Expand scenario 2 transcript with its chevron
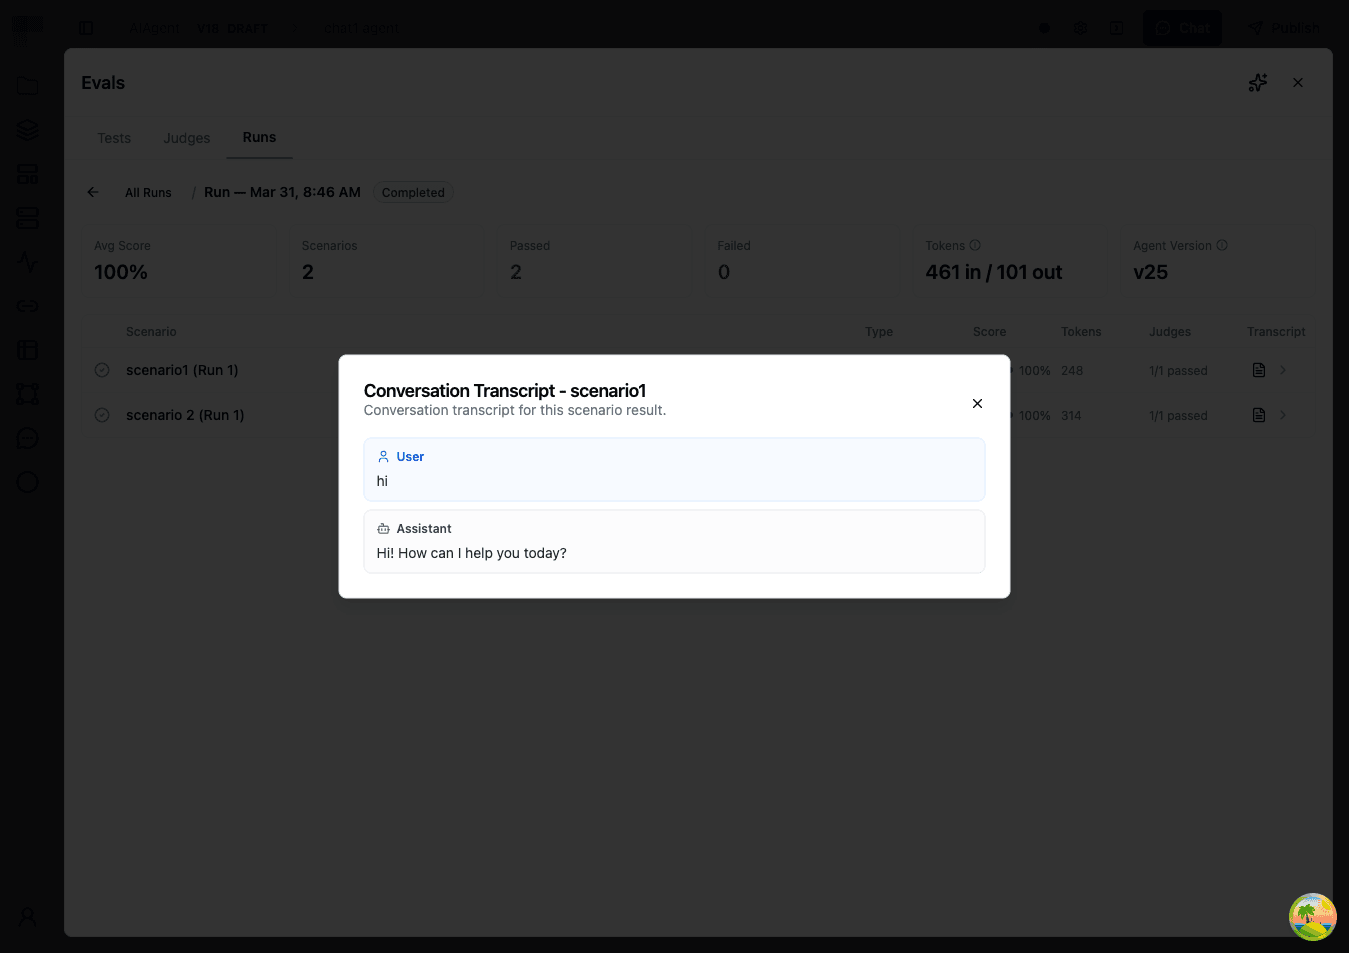Viewport: 1349px width, 953px height. [x=1281, y=414]
